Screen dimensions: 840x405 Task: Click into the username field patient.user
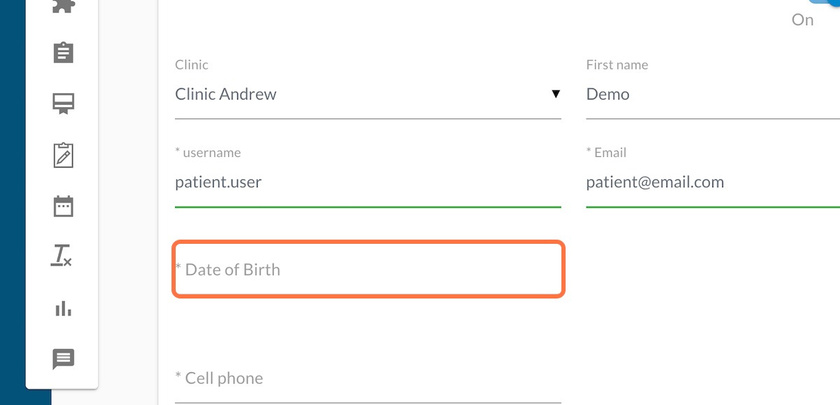368,183
